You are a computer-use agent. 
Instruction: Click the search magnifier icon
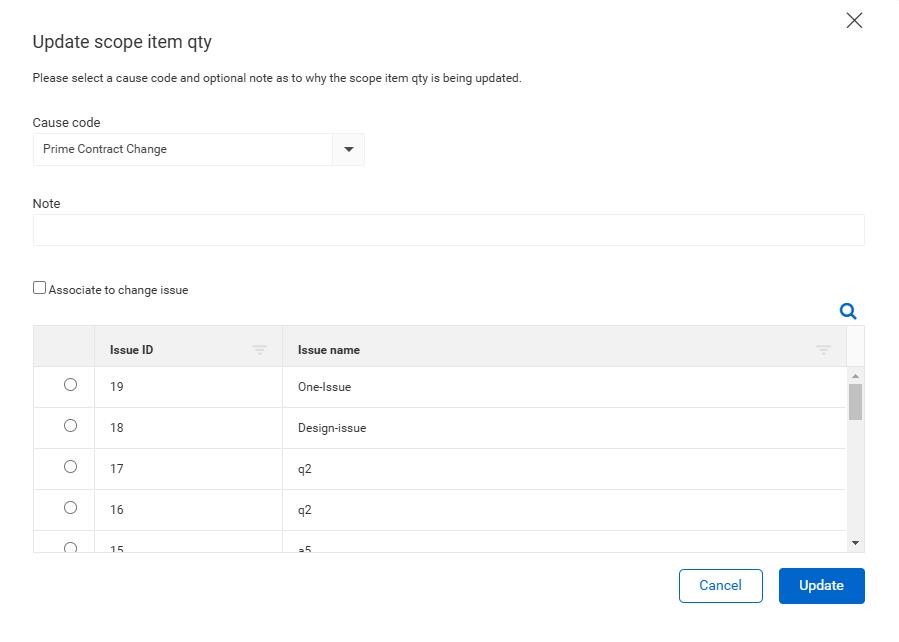pyautogui.click(x=848, y=311)
